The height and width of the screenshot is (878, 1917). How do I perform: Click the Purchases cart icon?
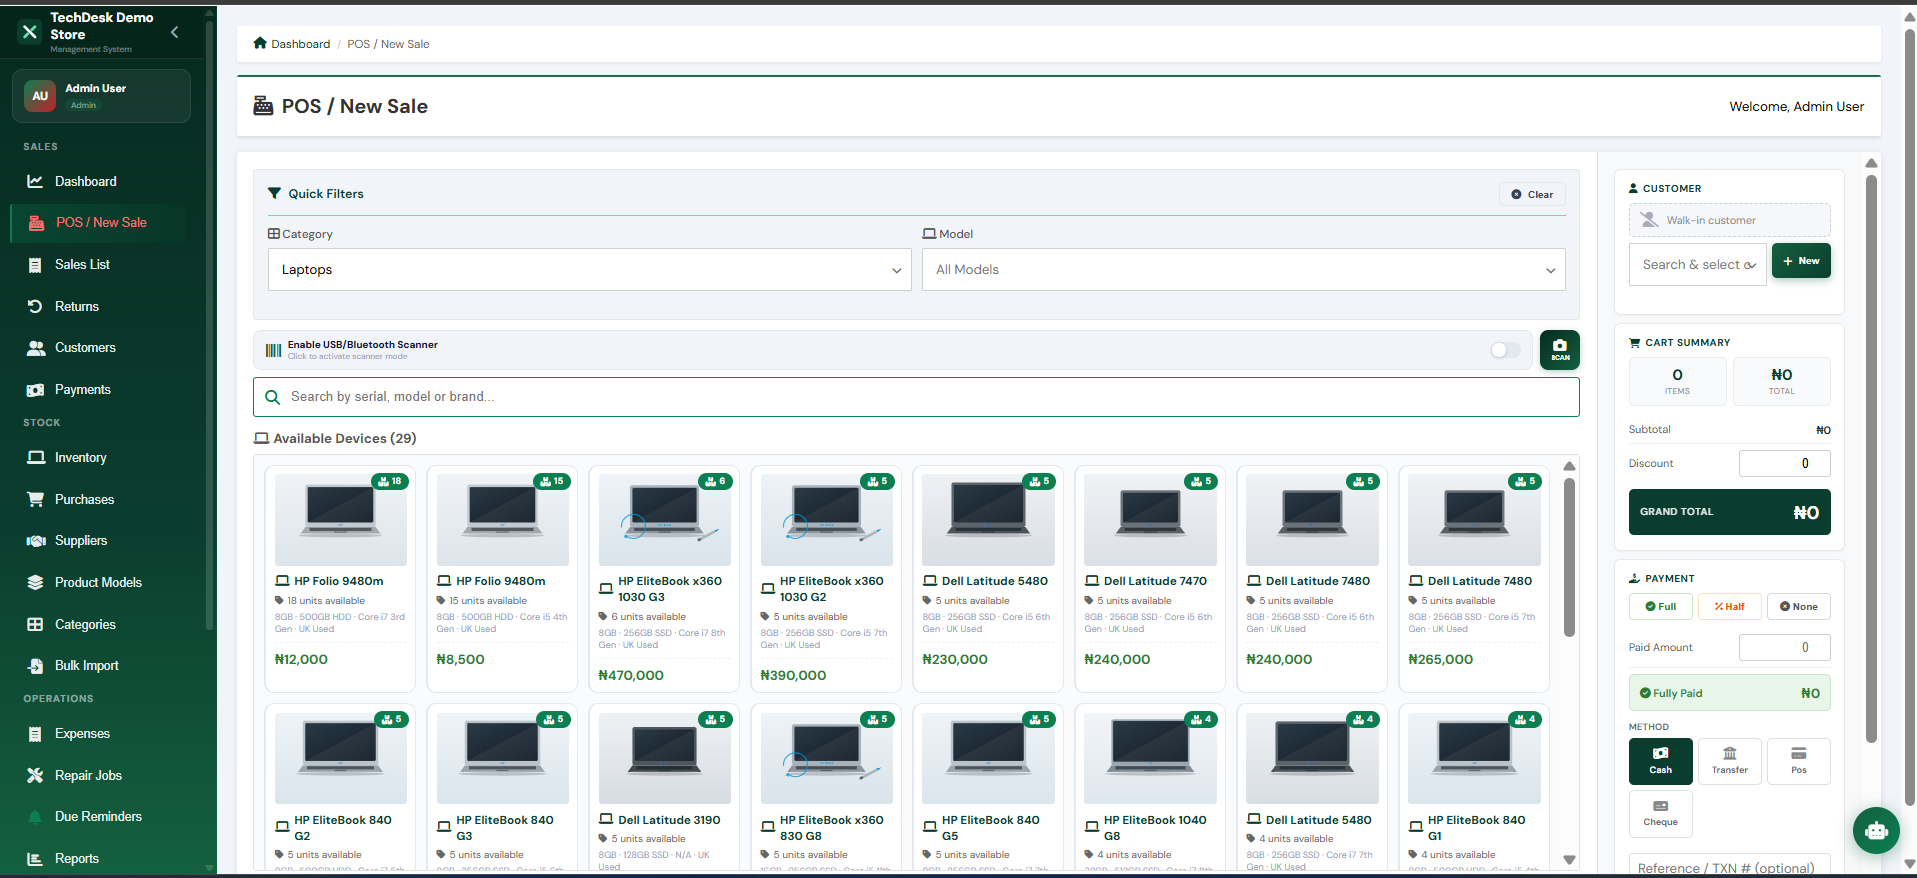click(36, 499)
